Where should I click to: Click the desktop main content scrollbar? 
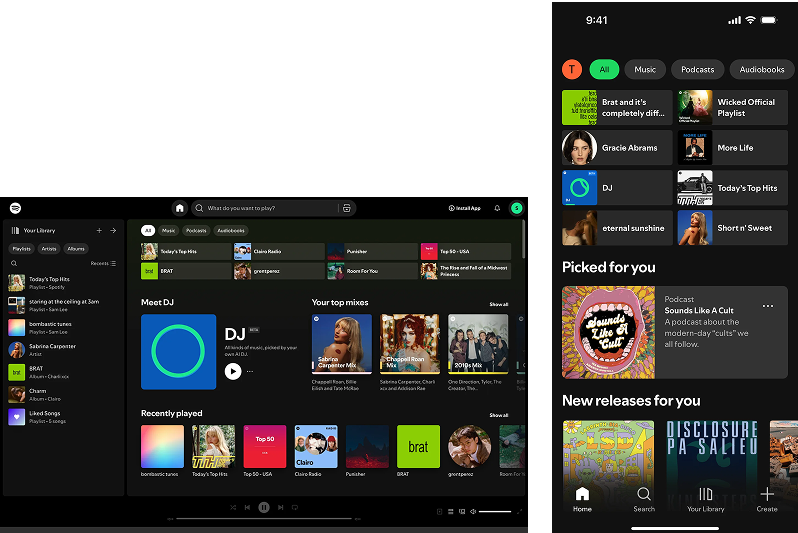[523, 239]
